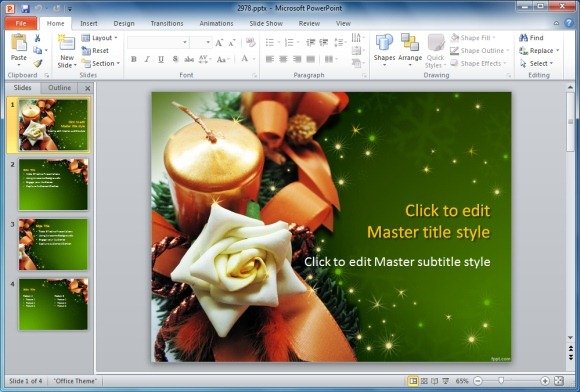Expand the Layout dropdown
The width and height of the screenshot is (580, 392).
100,38
